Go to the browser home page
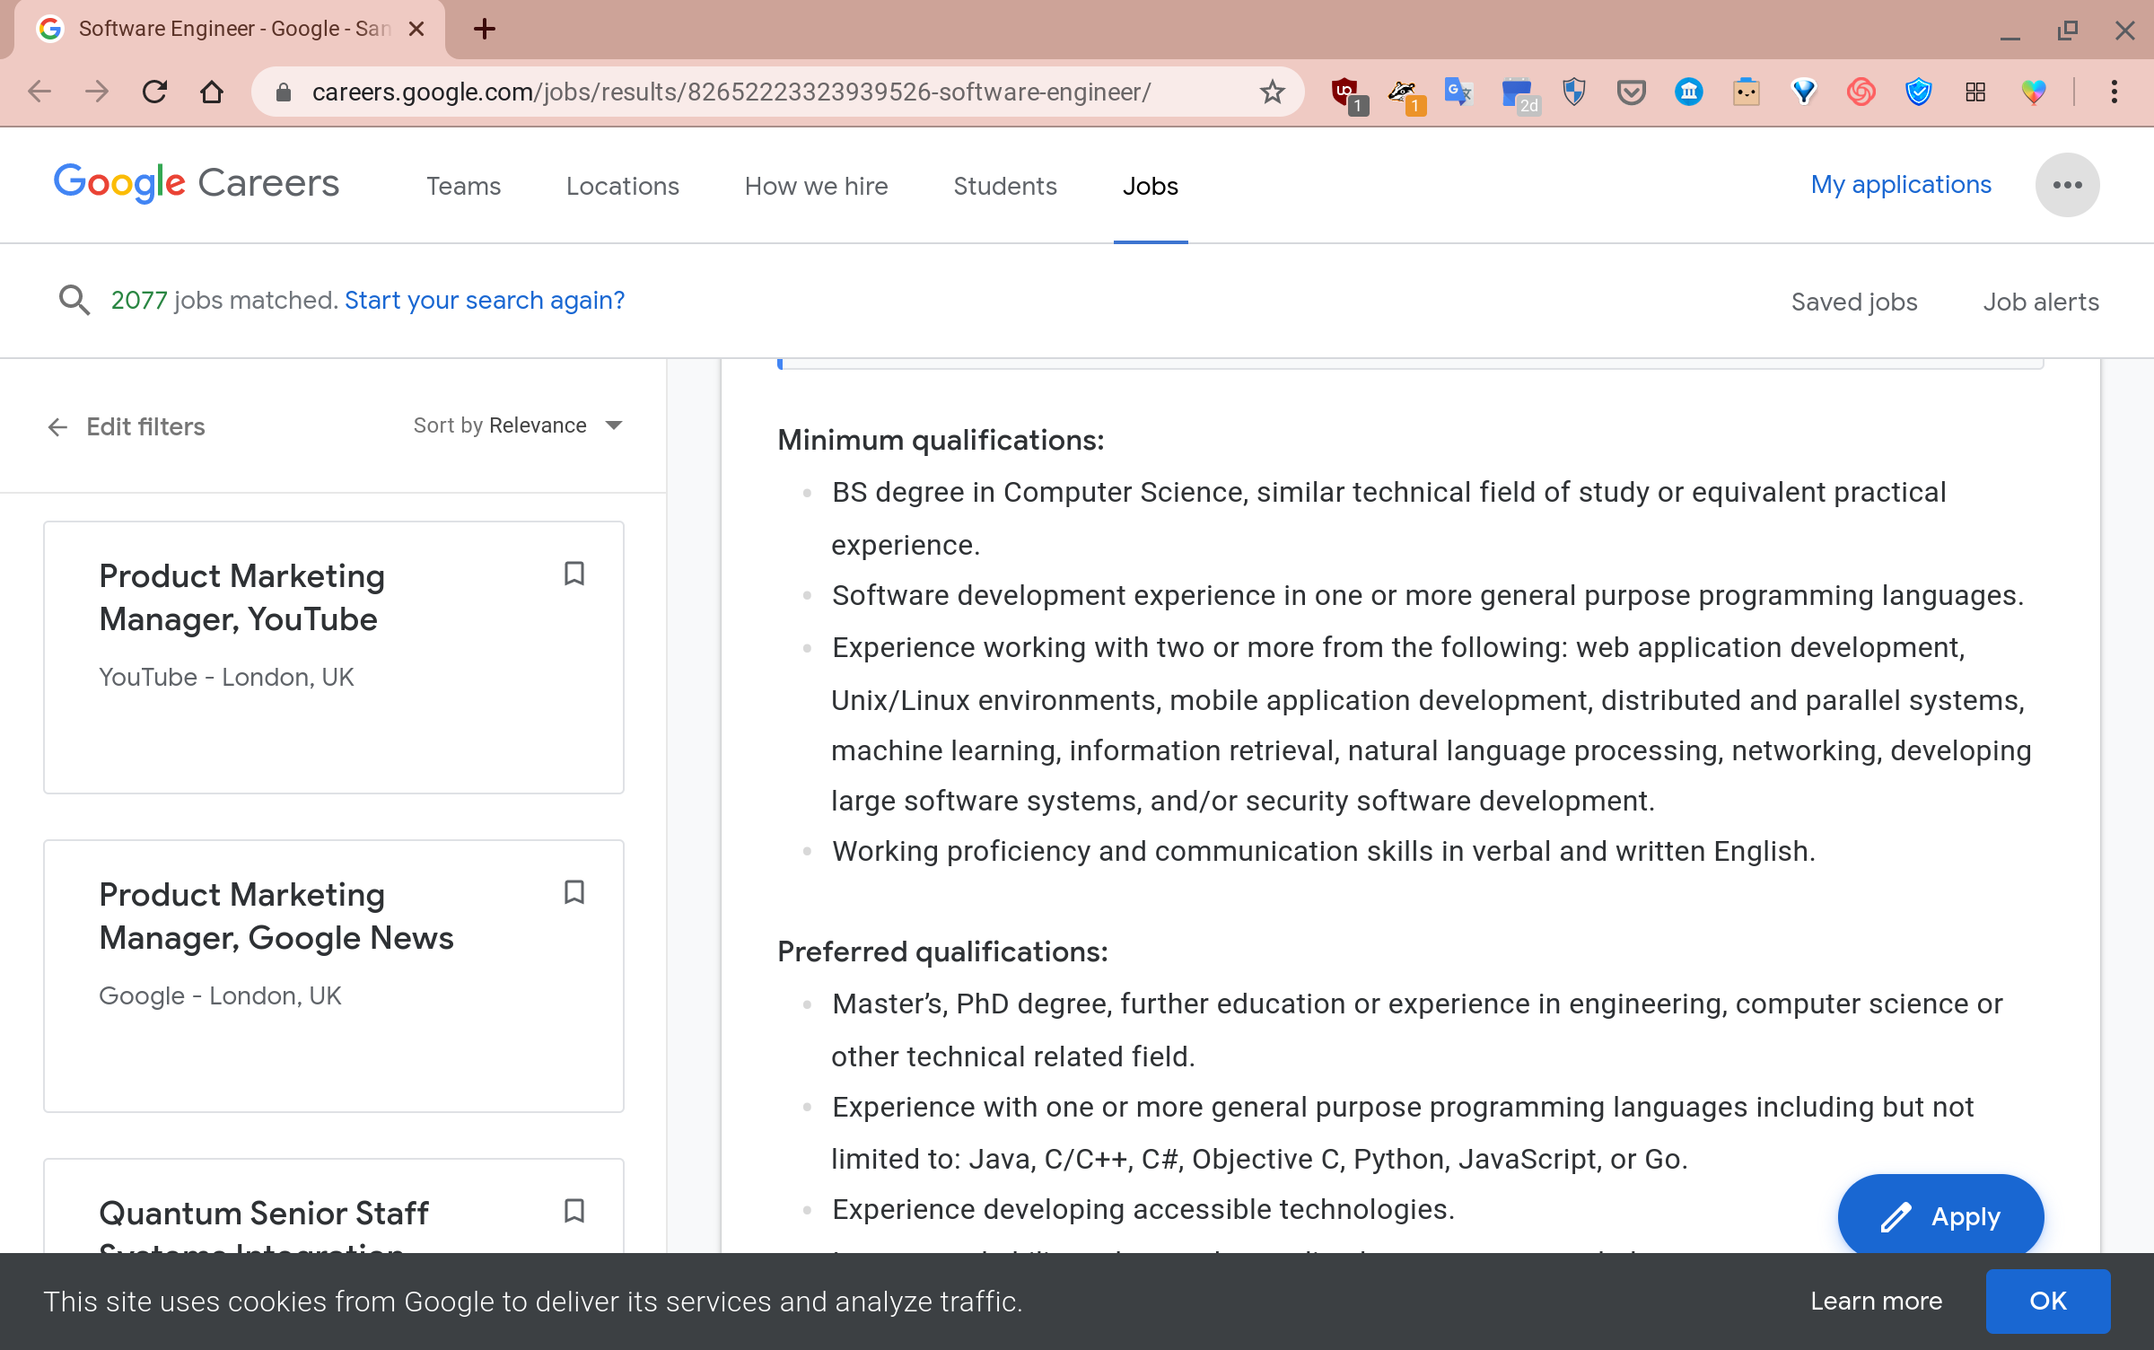Screen dimensions: 2154x1350 click(x=211, y=92)
